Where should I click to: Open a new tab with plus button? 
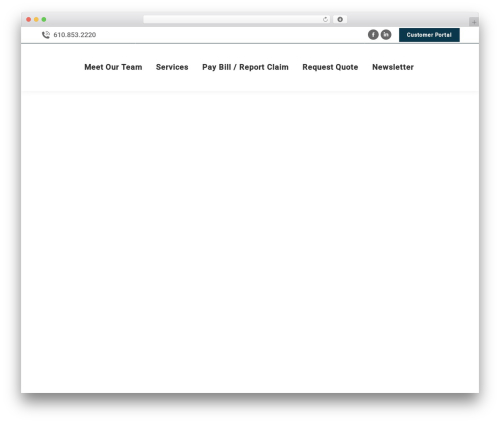(x=474, y=22)
